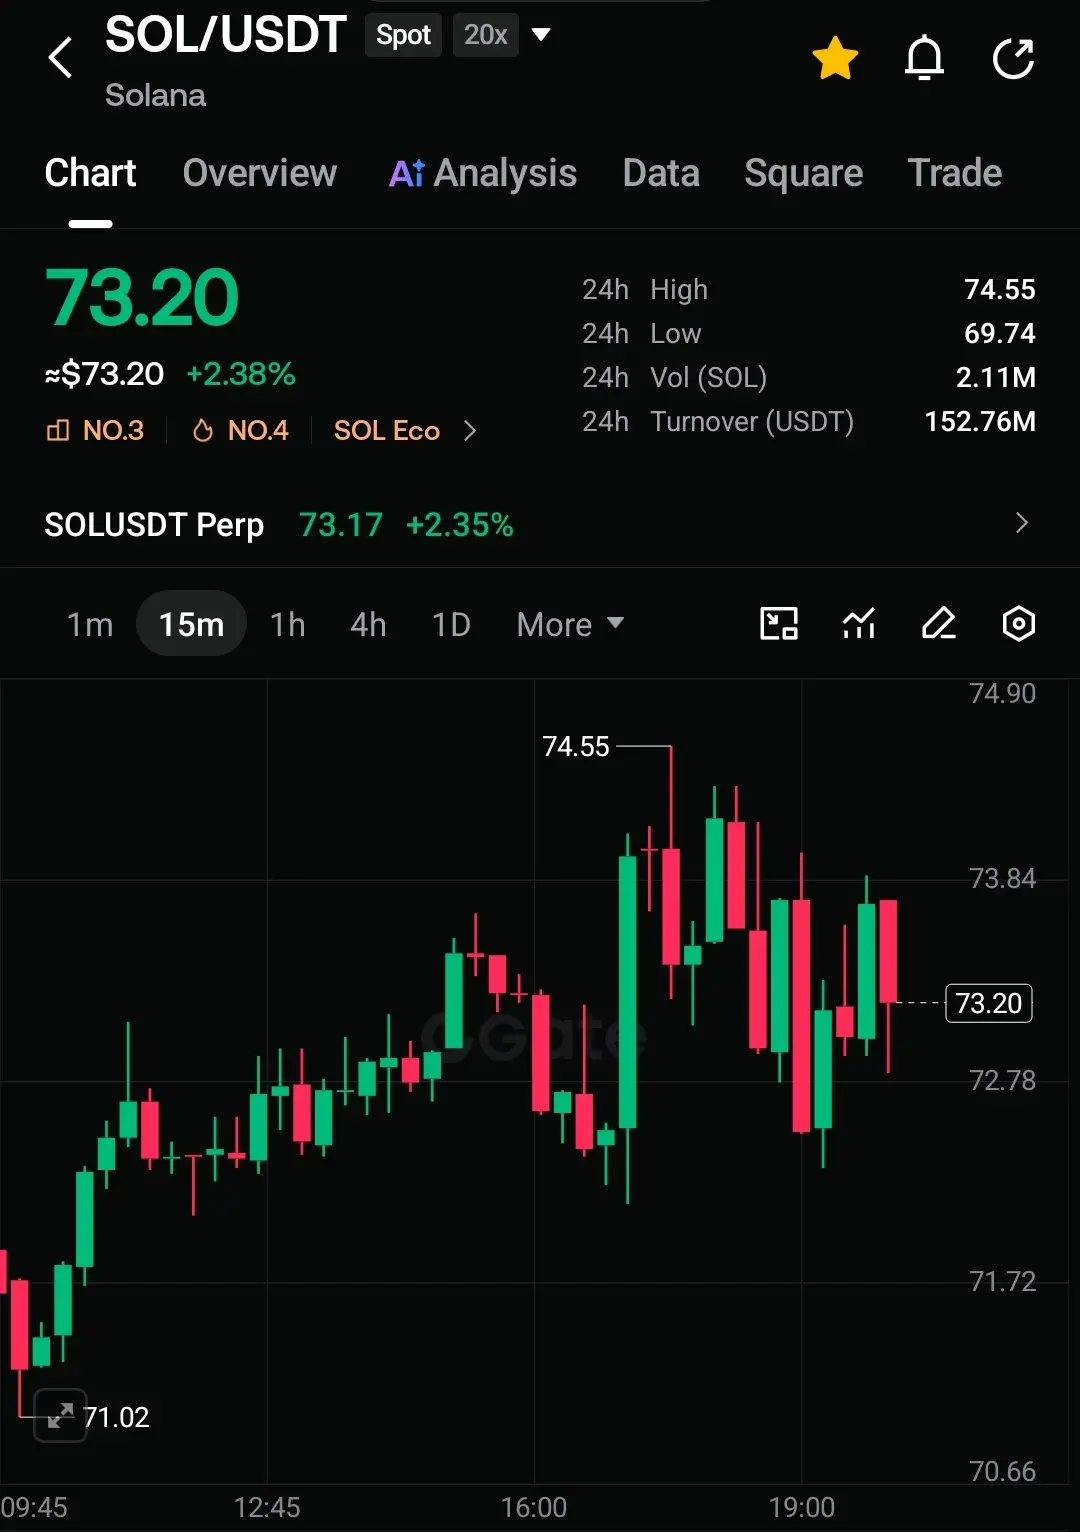1080x1532 pixels.
Task: Tap the large 73.20 price
Action: pyautogui.click(x=142, y=298)
